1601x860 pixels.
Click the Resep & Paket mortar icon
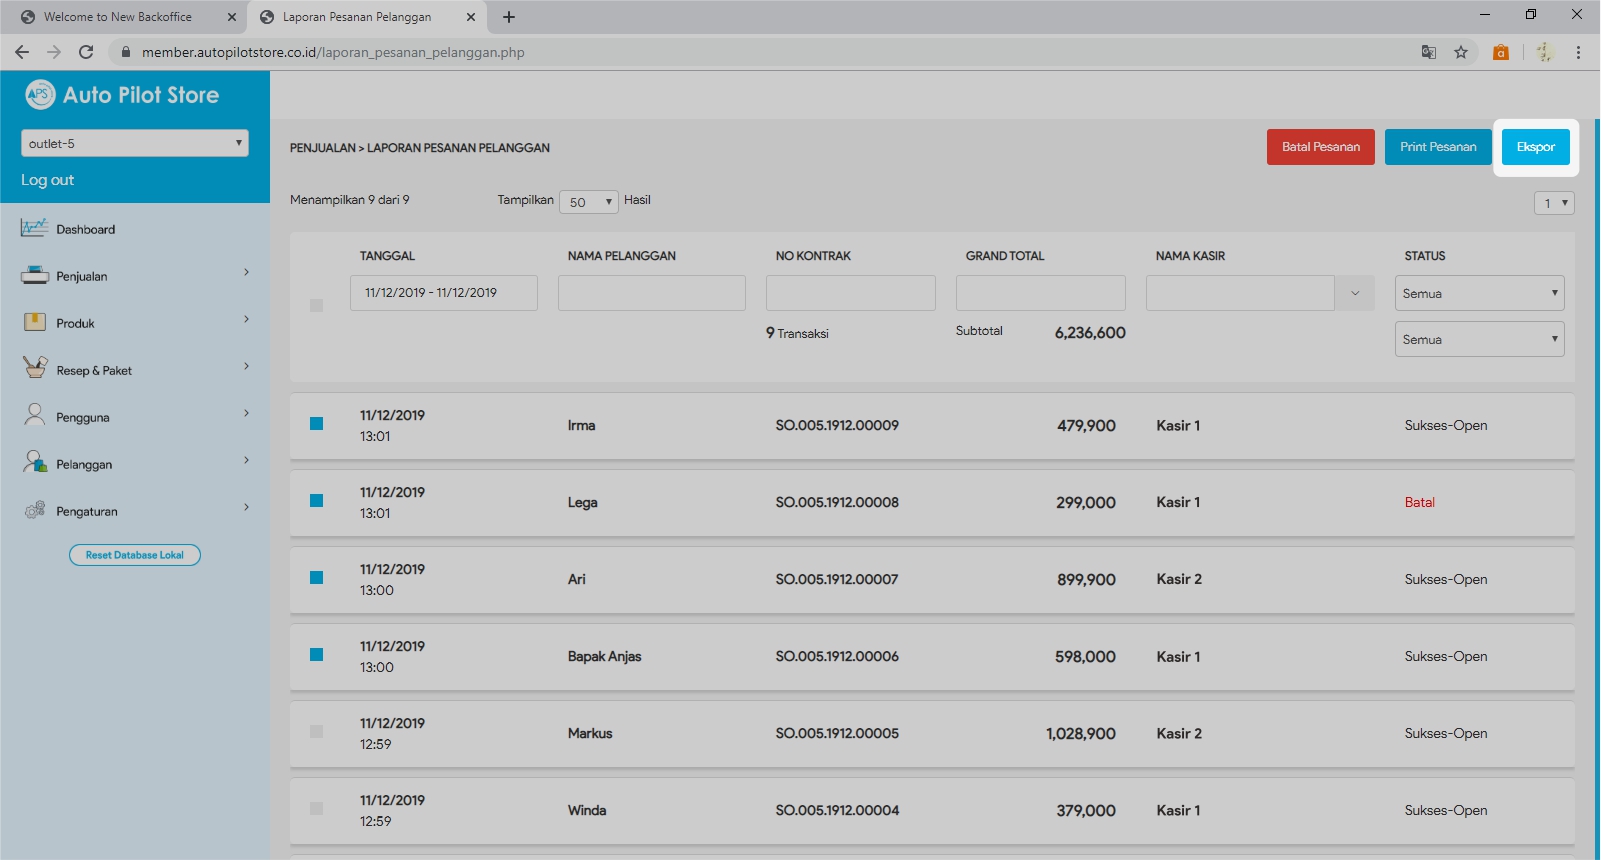[x=34, y=368]
